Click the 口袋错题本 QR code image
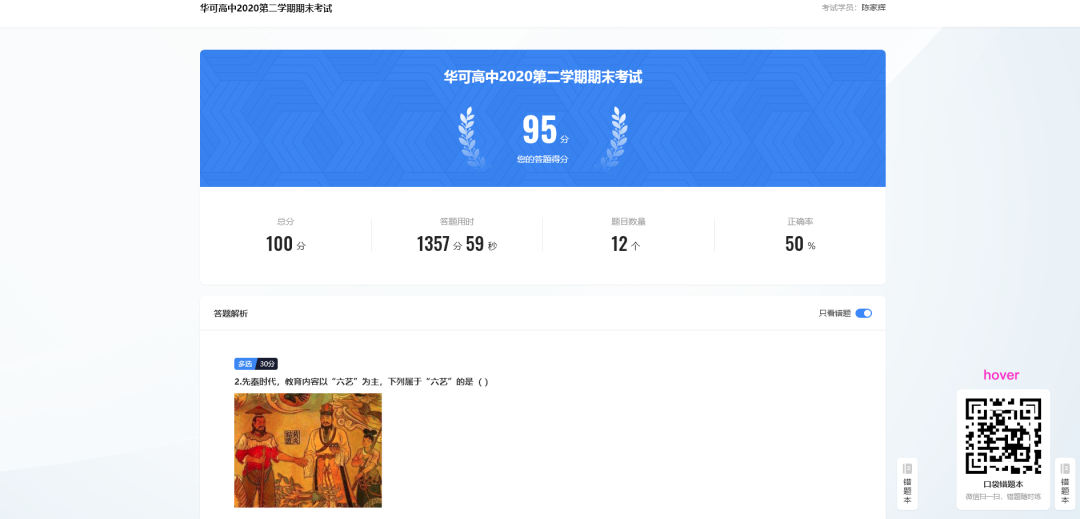The image size is (1080, 519). tap(1003, 435)
